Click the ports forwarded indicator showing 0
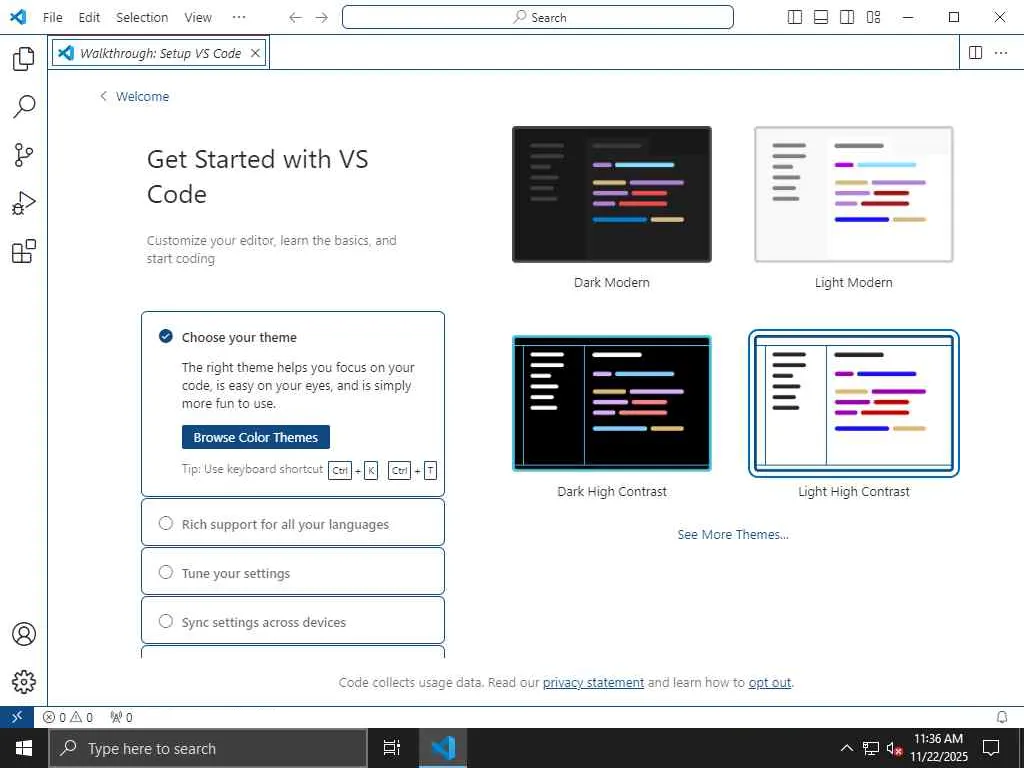Image resolution: width=1024 pixels, height=768 pixels. 121,717
